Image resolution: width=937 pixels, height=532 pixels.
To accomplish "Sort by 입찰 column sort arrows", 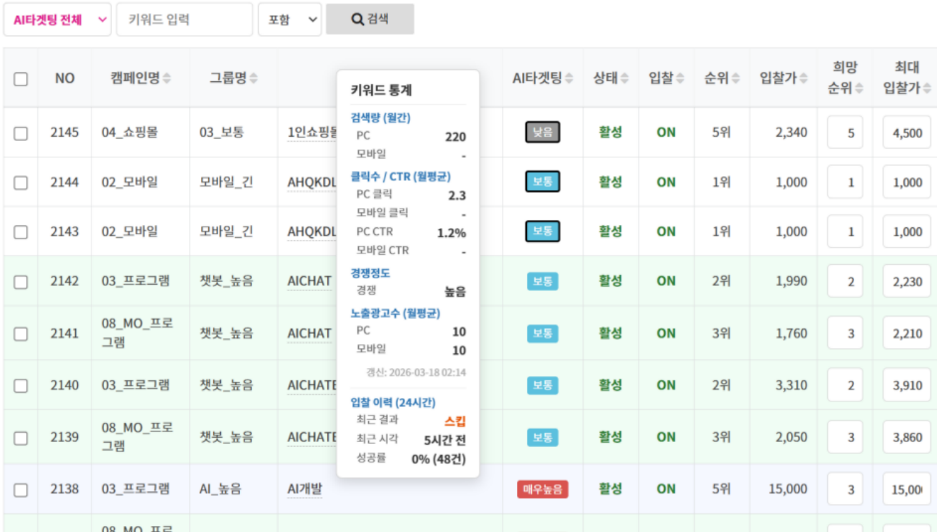I will [680, 78].
